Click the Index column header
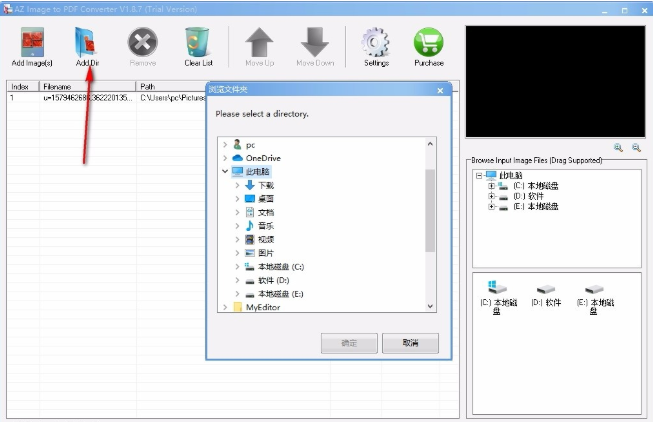This screenshot has height=422, width=653. (23, 87)
